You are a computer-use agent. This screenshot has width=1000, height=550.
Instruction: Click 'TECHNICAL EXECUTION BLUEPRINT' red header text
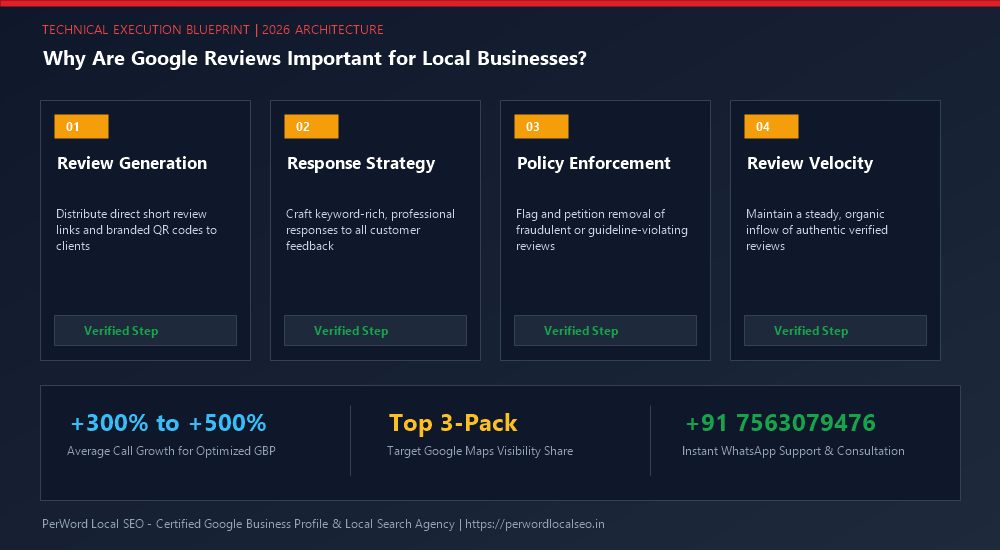pyautogui.click(x=146, y=30)
